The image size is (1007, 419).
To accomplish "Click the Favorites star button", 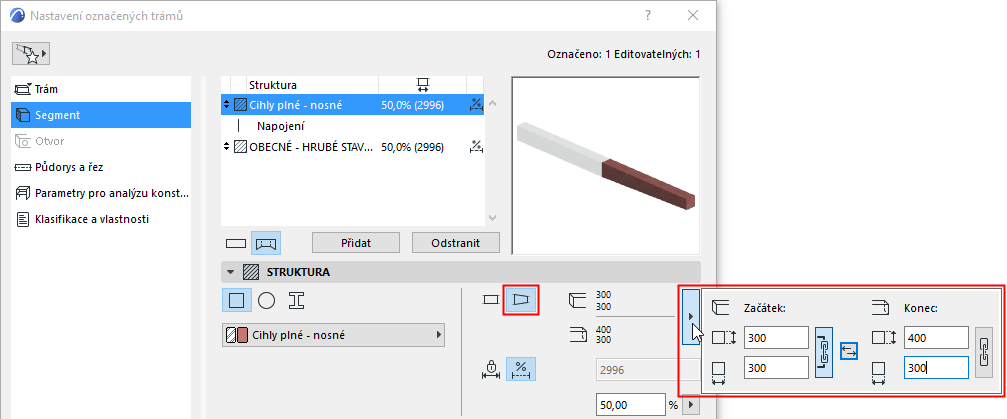I will pos(31,54).
